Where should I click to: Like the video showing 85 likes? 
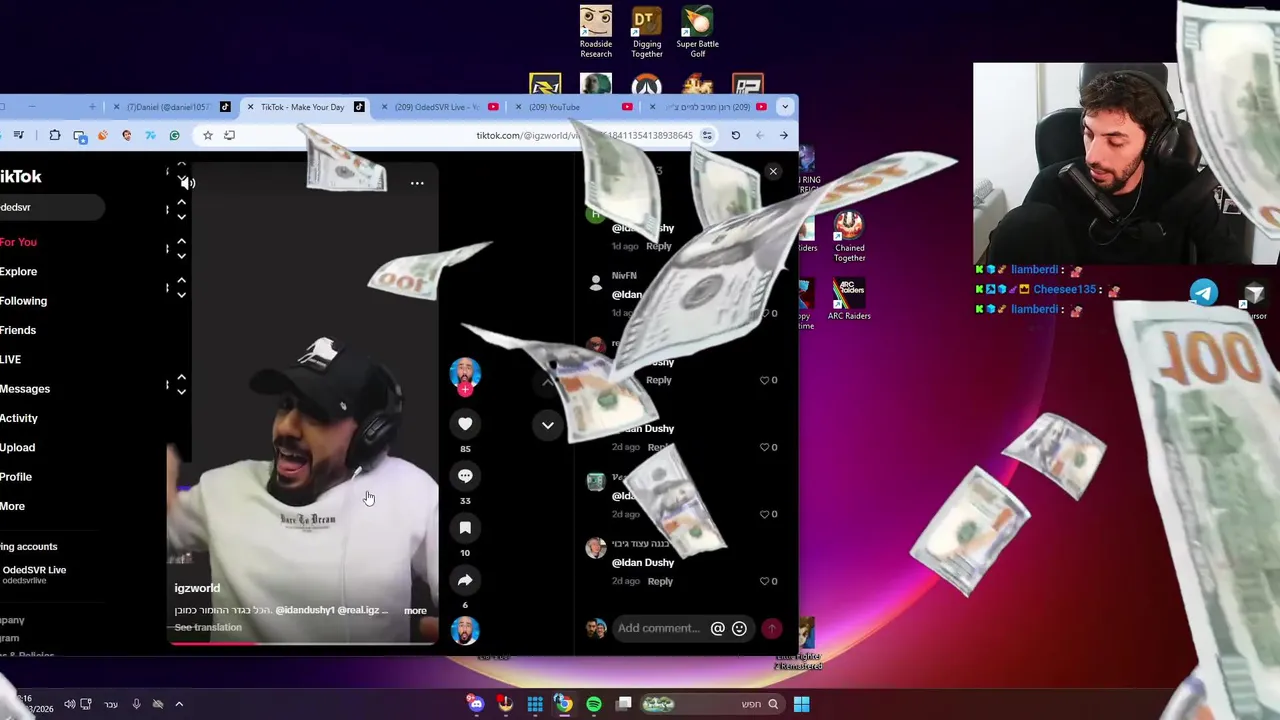(465, 424)
